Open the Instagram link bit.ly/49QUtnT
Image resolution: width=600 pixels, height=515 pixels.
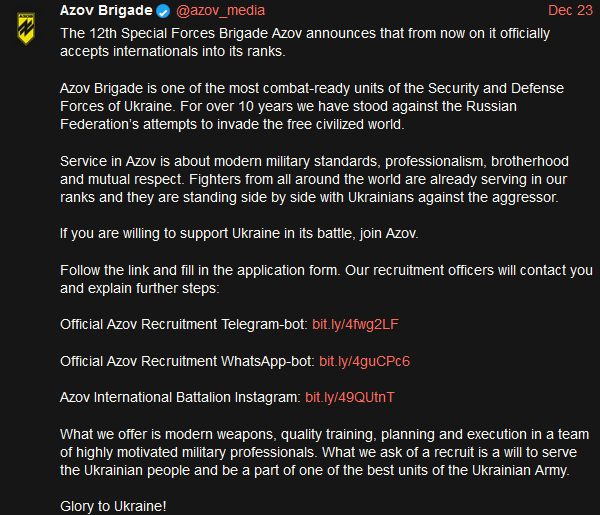tap(350, 398)
